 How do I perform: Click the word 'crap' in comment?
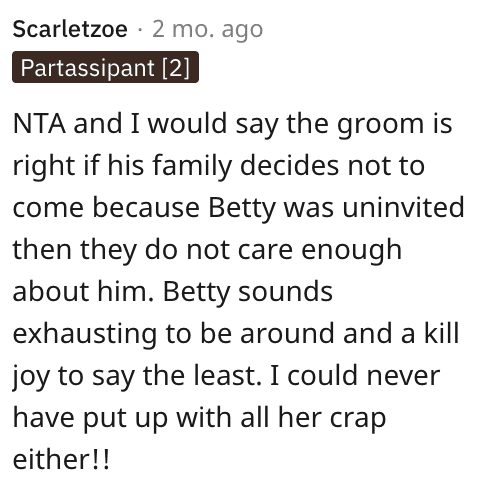click(358, 419)
